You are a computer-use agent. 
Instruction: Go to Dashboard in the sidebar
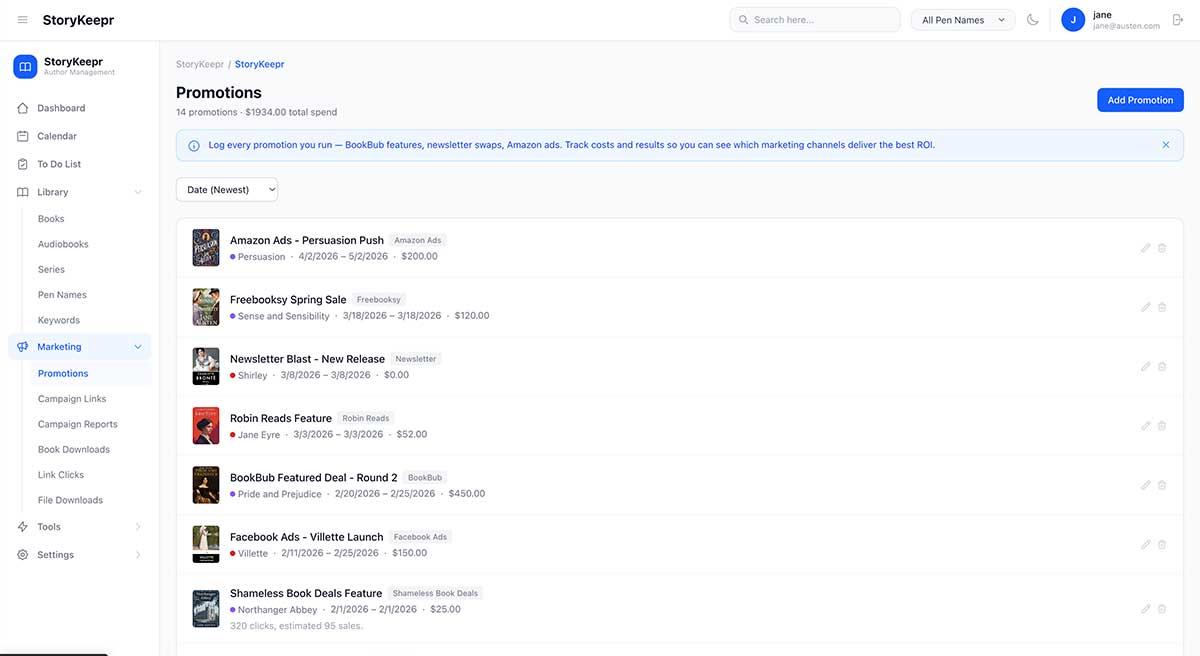tap(61, 108)
